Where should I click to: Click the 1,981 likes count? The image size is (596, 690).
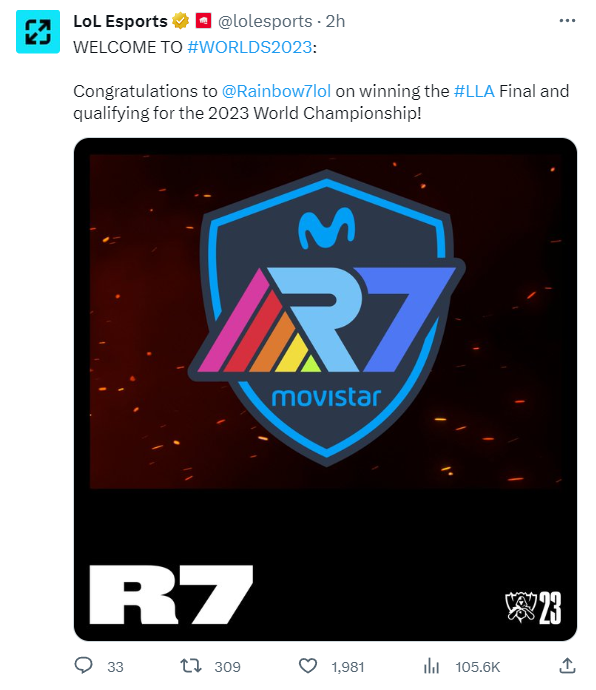pos(348,667)
